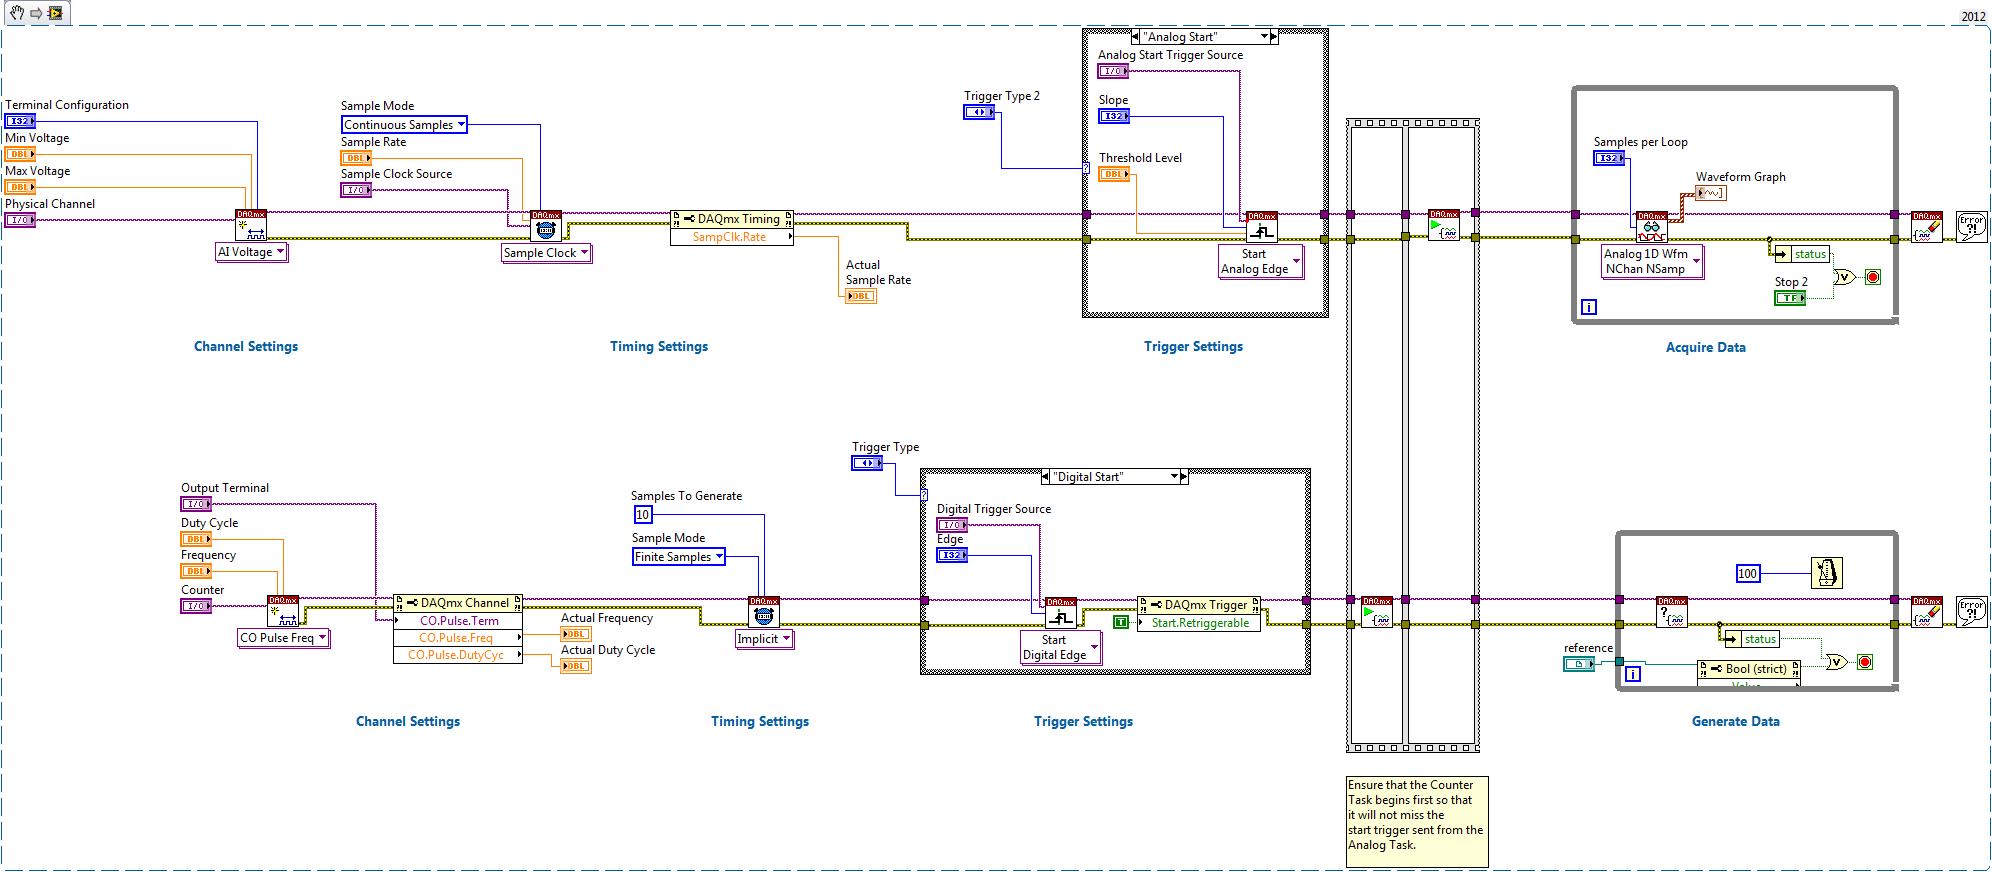Screen dimensions: 1992x872
Task: Click the hand scroll tool icon
Action: (17, 13)
